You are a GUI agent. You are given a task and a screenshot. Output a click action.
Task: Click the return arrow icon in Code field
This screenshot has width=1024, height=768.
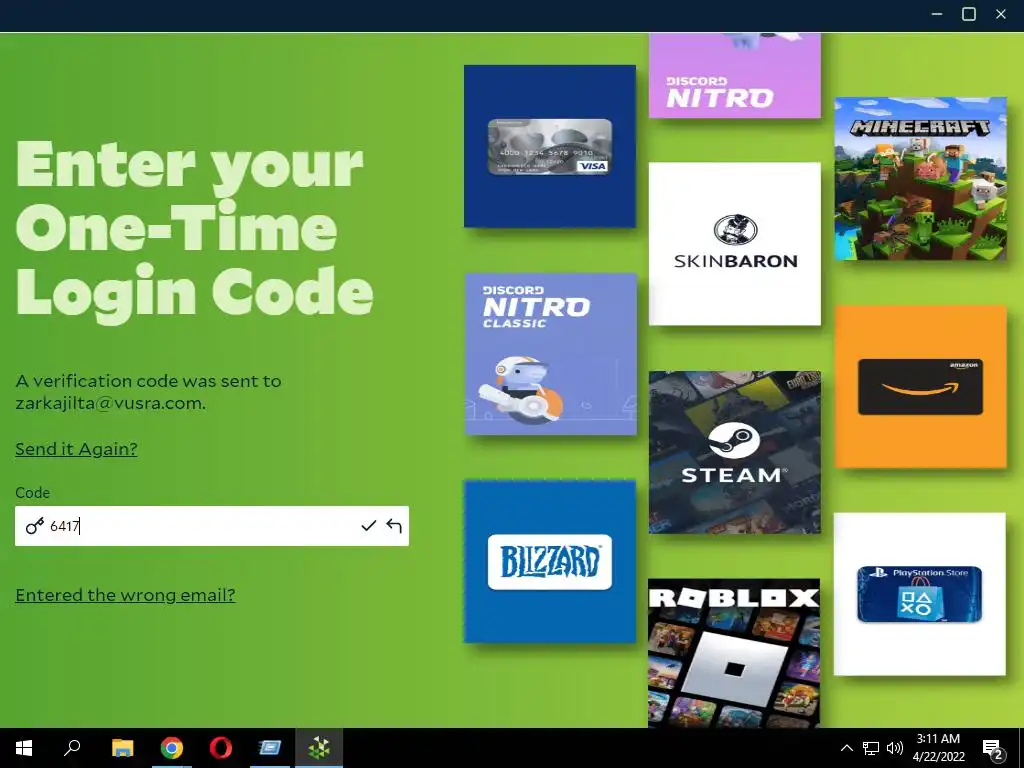coord(393,526)
